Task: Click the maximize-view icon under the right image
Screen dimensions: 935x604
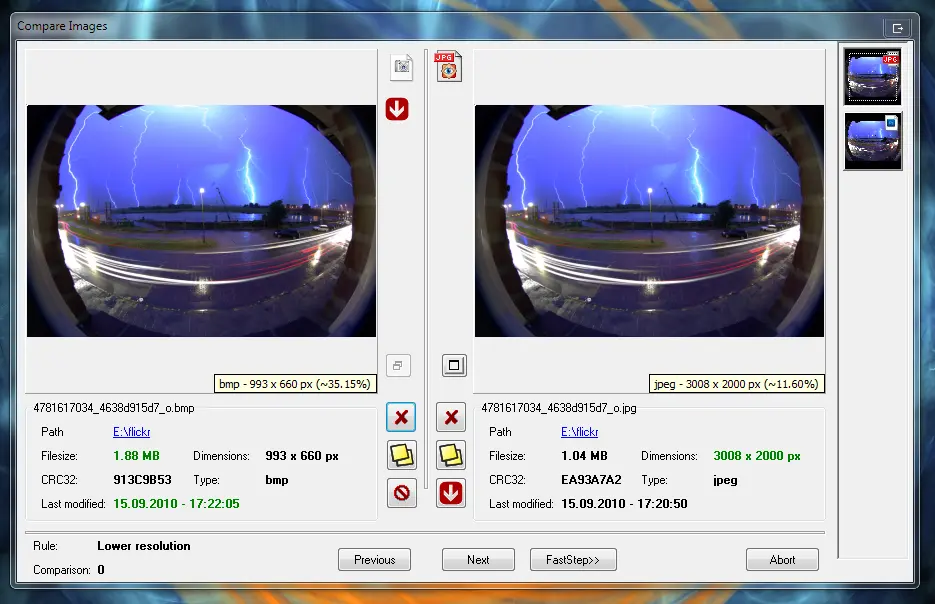Action: (x=454, y=366)
